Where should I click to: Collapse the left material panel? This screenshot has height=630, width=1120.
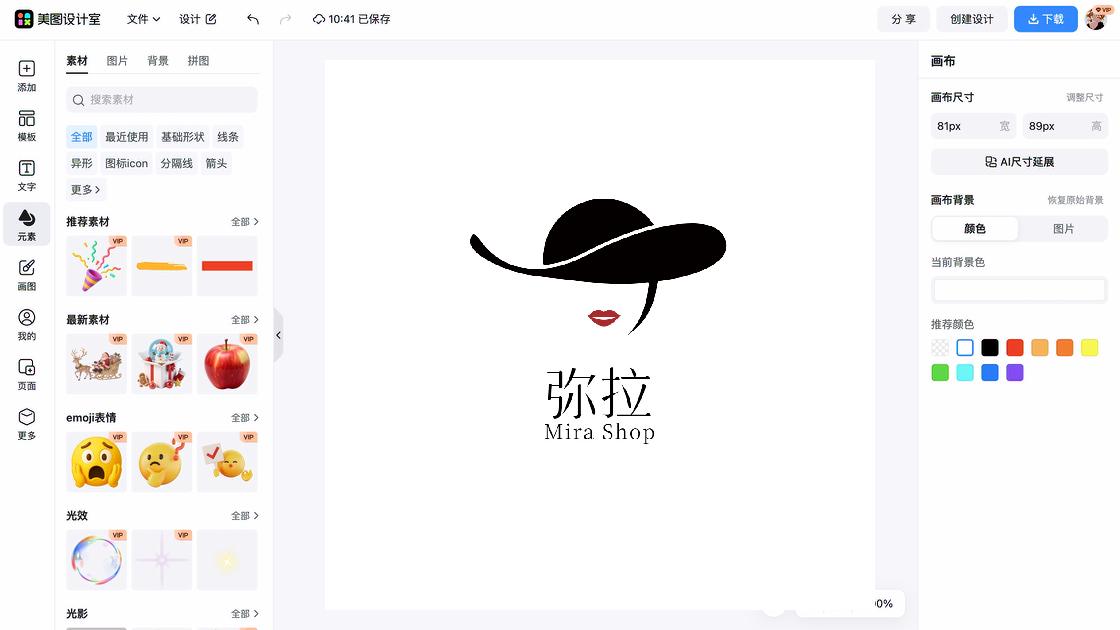279,335
